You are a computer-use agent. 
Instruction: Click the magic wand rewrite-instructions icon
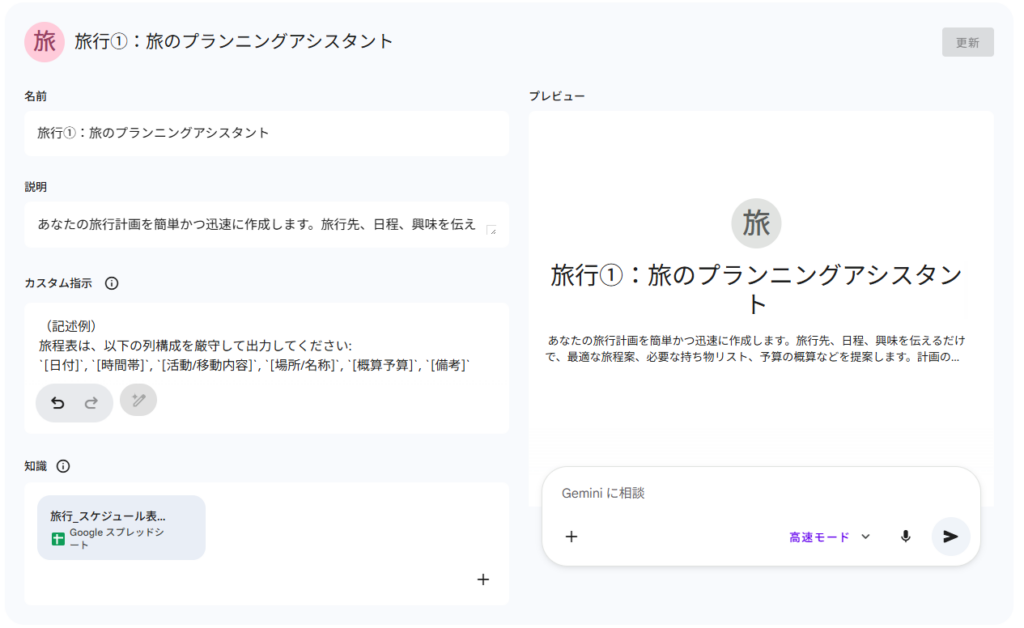(x=138, y=400)
